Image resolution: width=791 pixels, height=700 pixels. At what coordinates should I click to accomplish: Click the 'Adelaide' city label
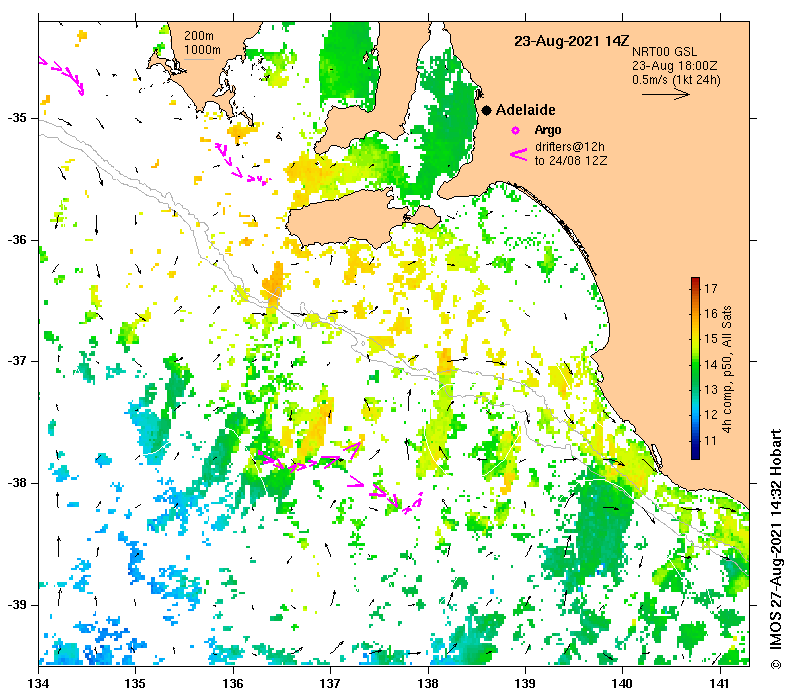point(525,110)
